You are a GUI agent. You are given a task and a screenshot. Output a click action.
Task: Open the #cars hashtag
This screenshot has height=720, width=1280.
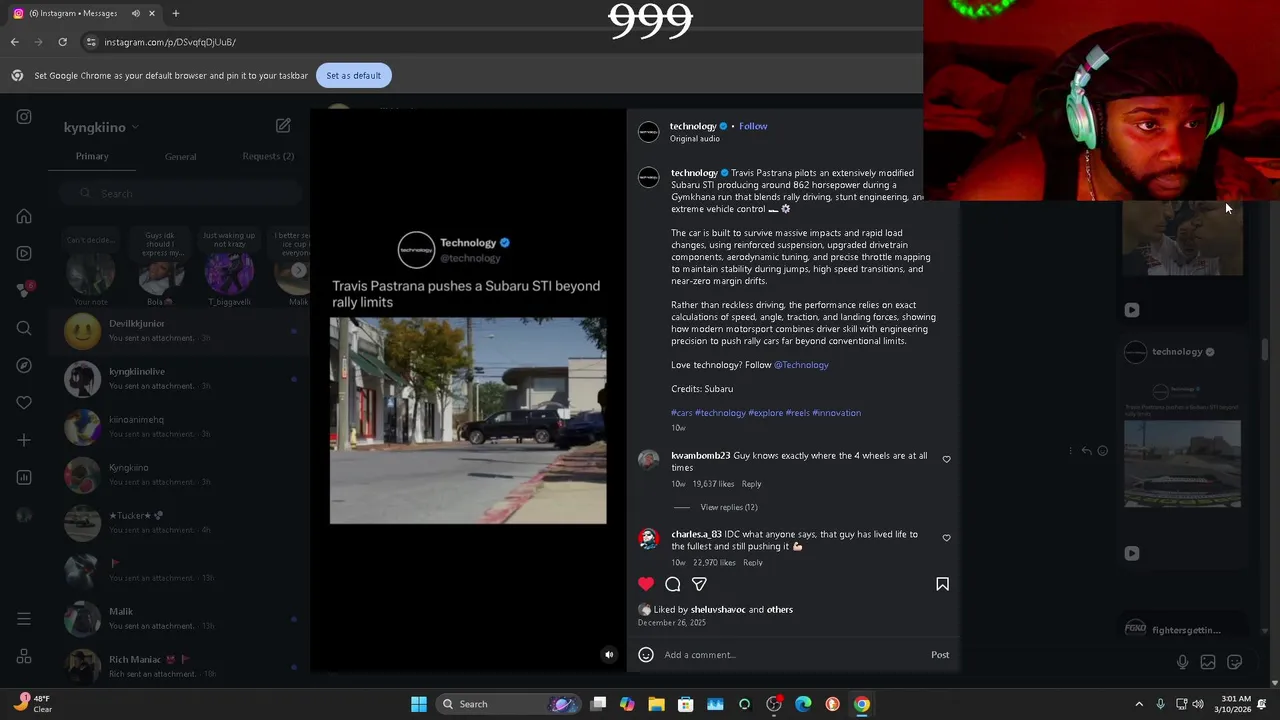682,413
